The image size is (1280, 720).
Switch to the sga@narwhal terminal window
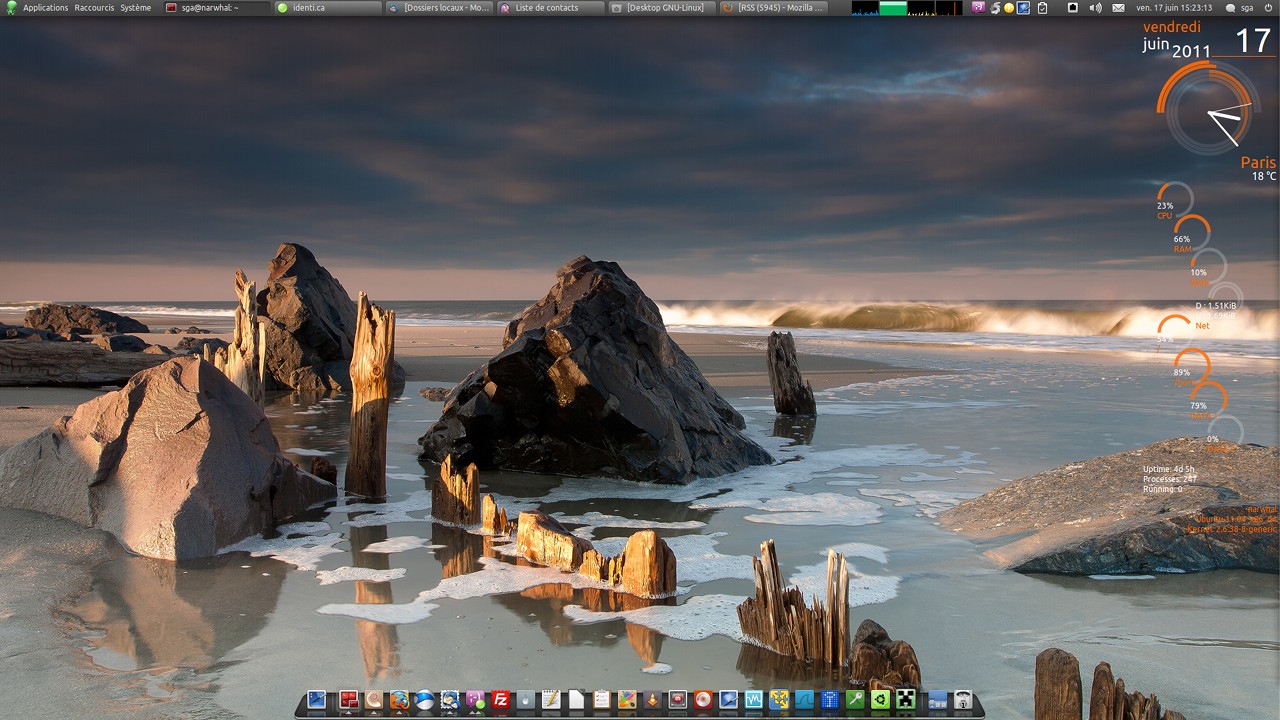coord(216,7)
